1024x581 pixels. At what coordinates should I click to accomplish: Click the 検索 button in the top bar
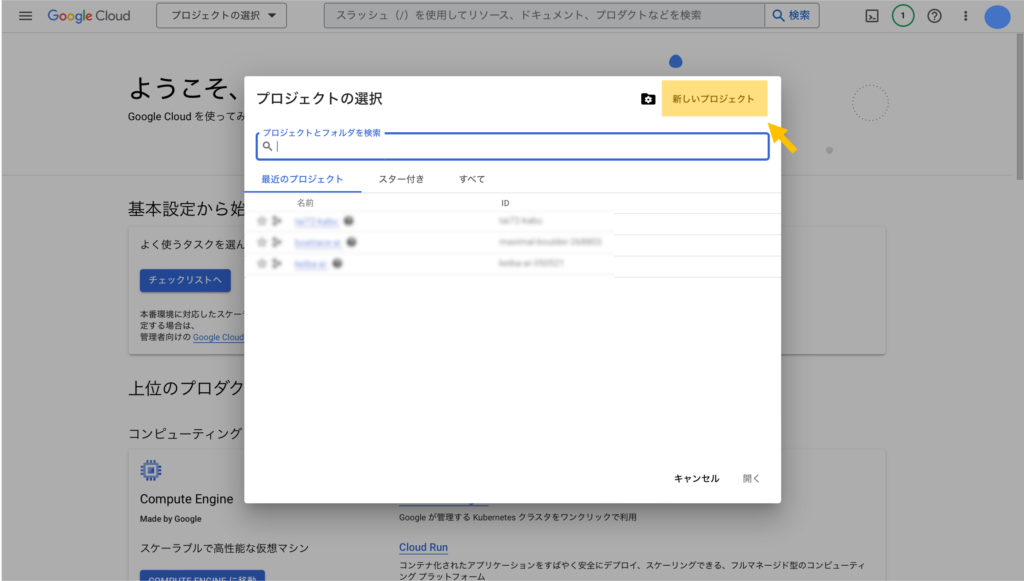tap(792, 16)
